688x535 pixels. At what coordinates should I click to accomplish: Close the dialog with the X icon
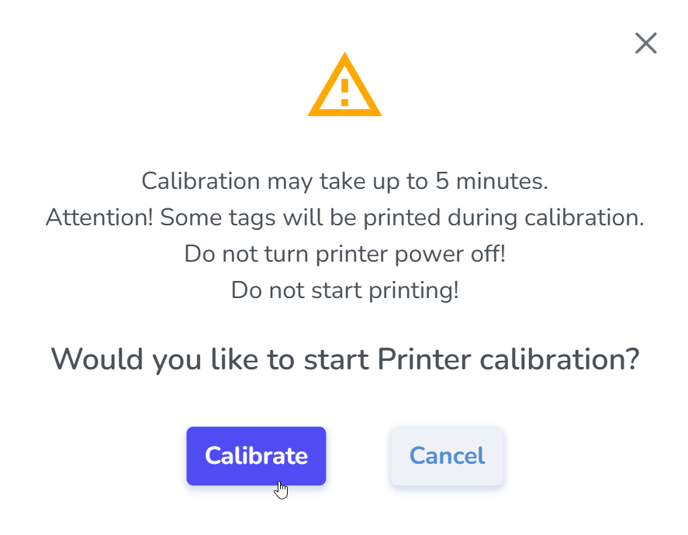646,43
